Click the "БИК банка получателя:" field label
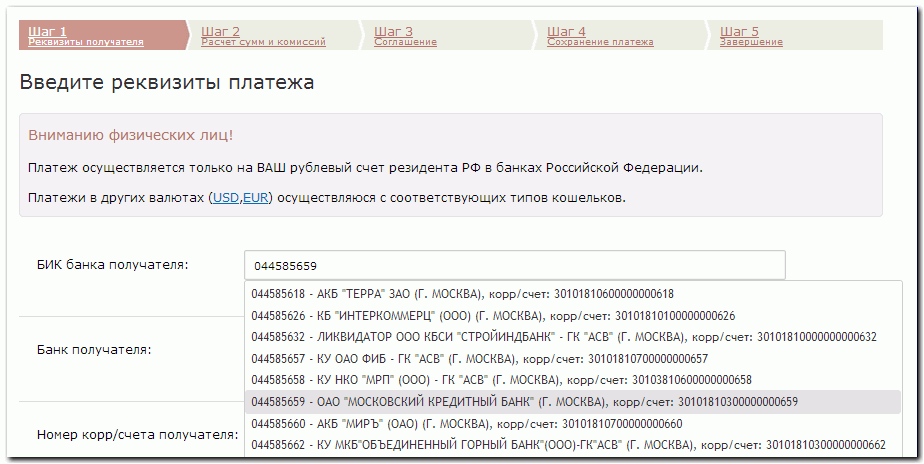 pyautogui.click(x=112, y=264)
